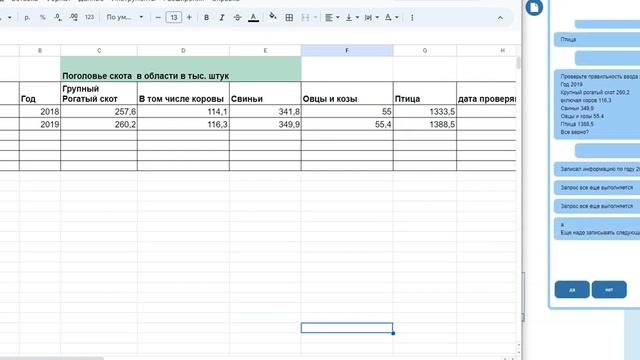
Task: Open the cell fill color picker
Action: pos(273,17)
